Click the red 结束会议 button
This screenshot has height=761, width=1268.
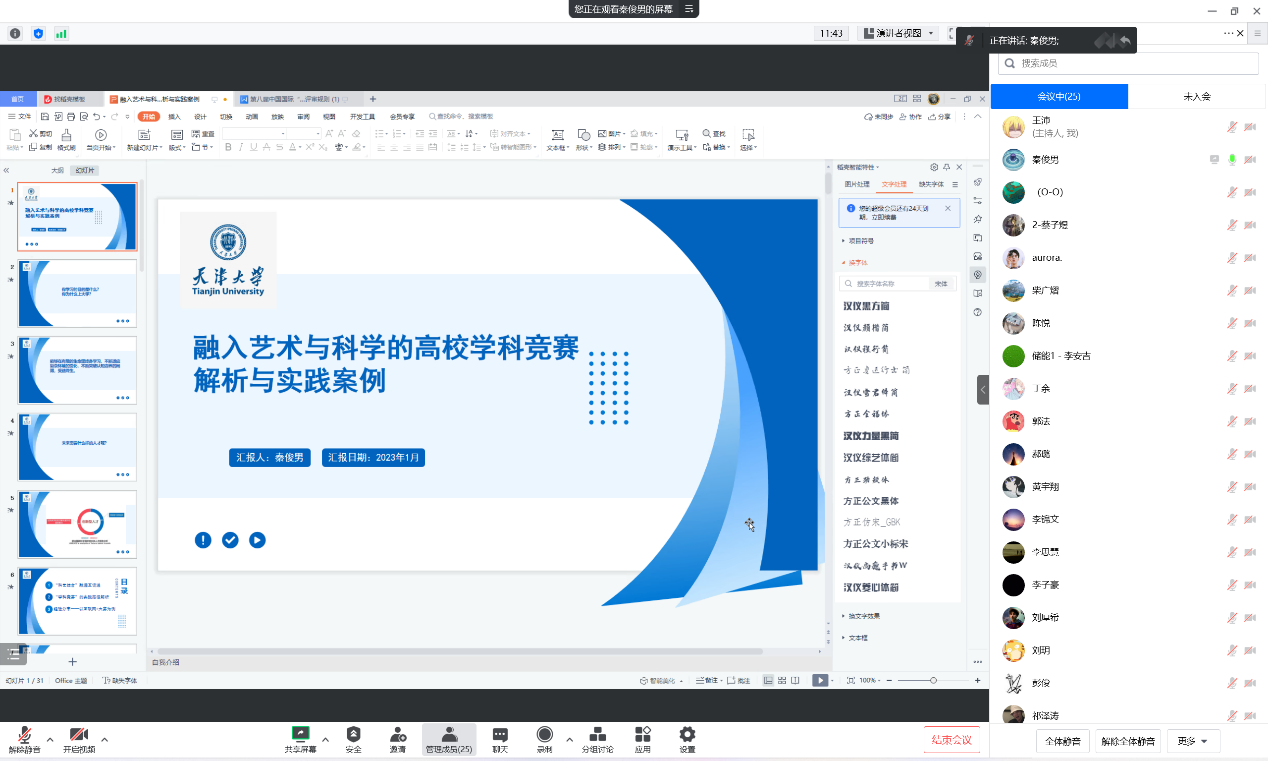[951, 740]
